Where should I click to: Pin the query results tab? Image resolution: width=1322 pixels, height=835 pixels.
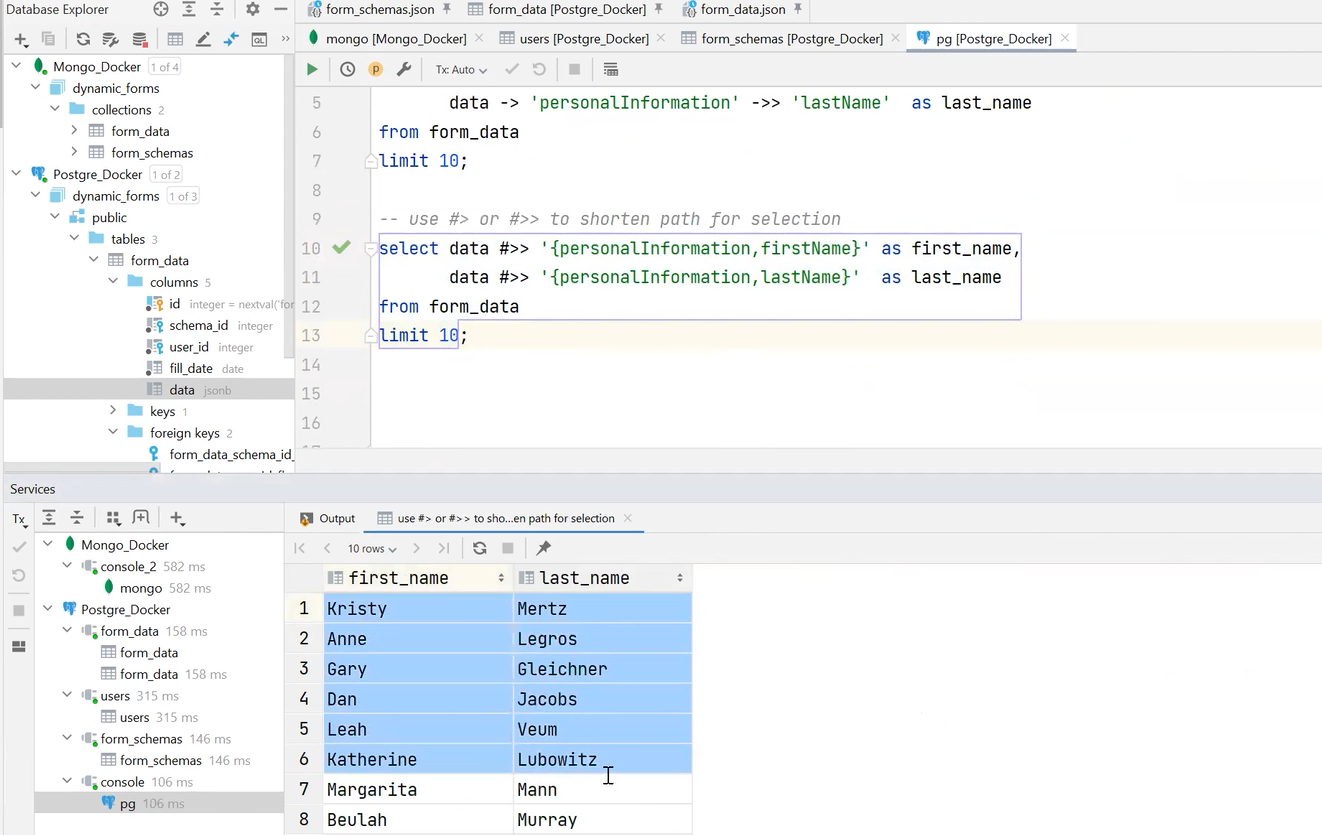[x=543, y=548]
